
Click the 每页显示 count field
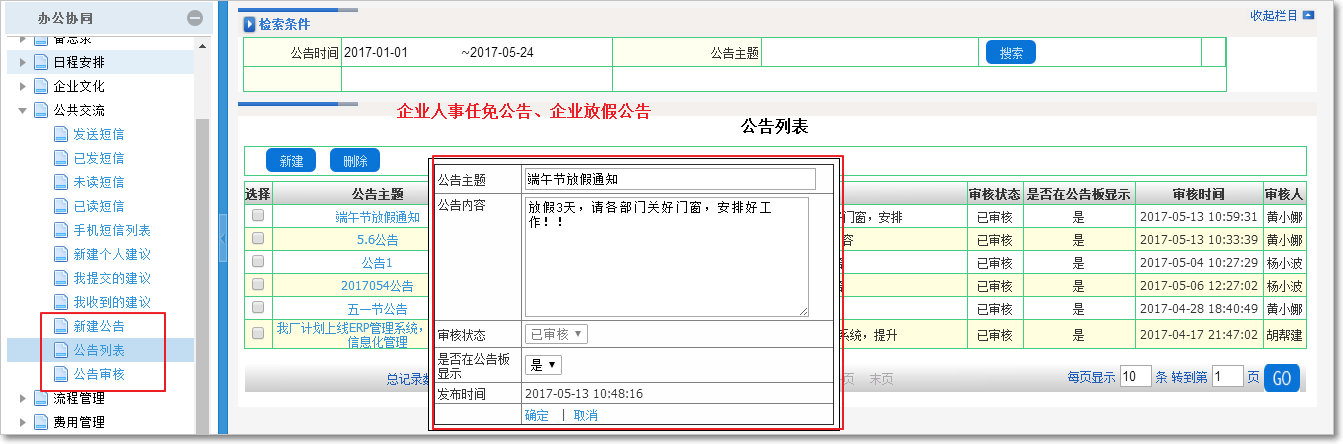1136,376
